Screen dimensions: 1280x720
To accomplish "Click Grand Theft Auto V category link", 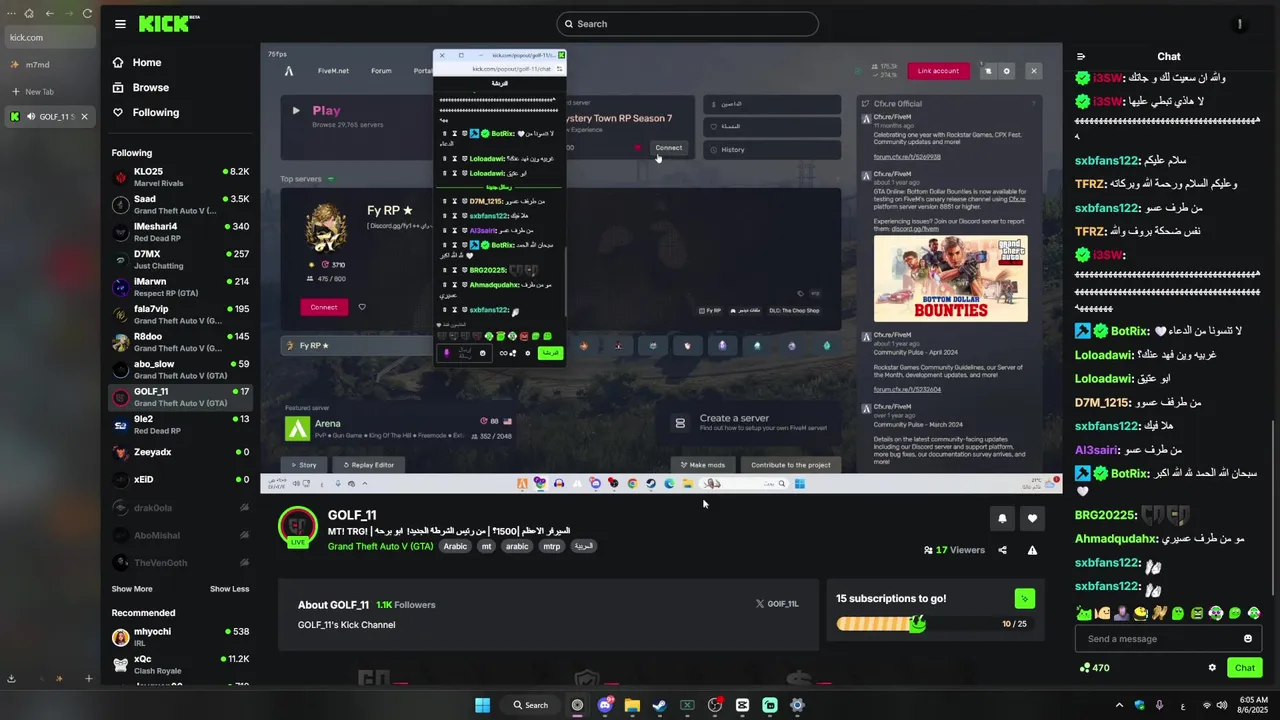I will [380, 546].
